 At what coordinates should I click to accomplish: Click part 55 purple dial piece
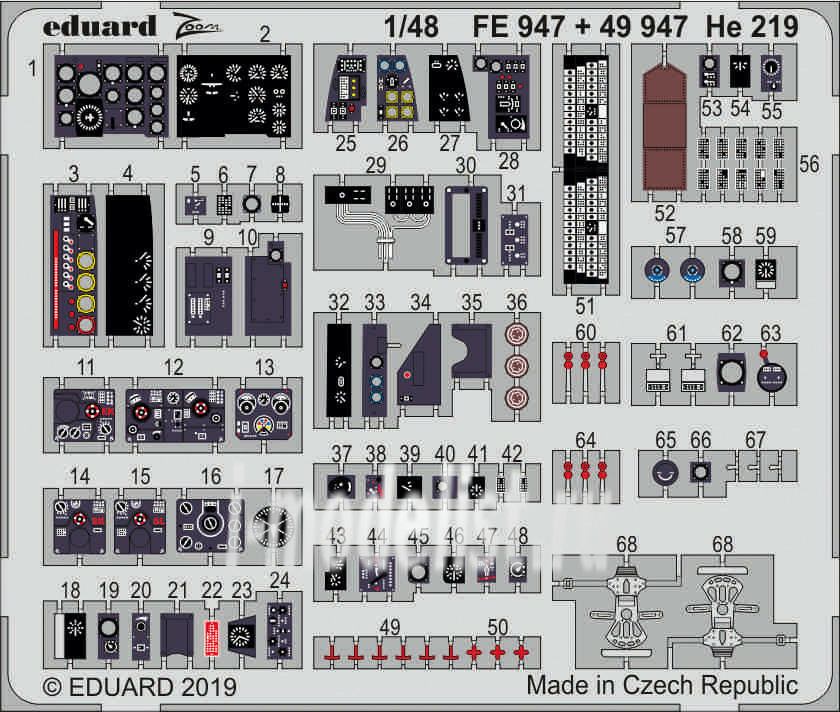pos(771,73)
